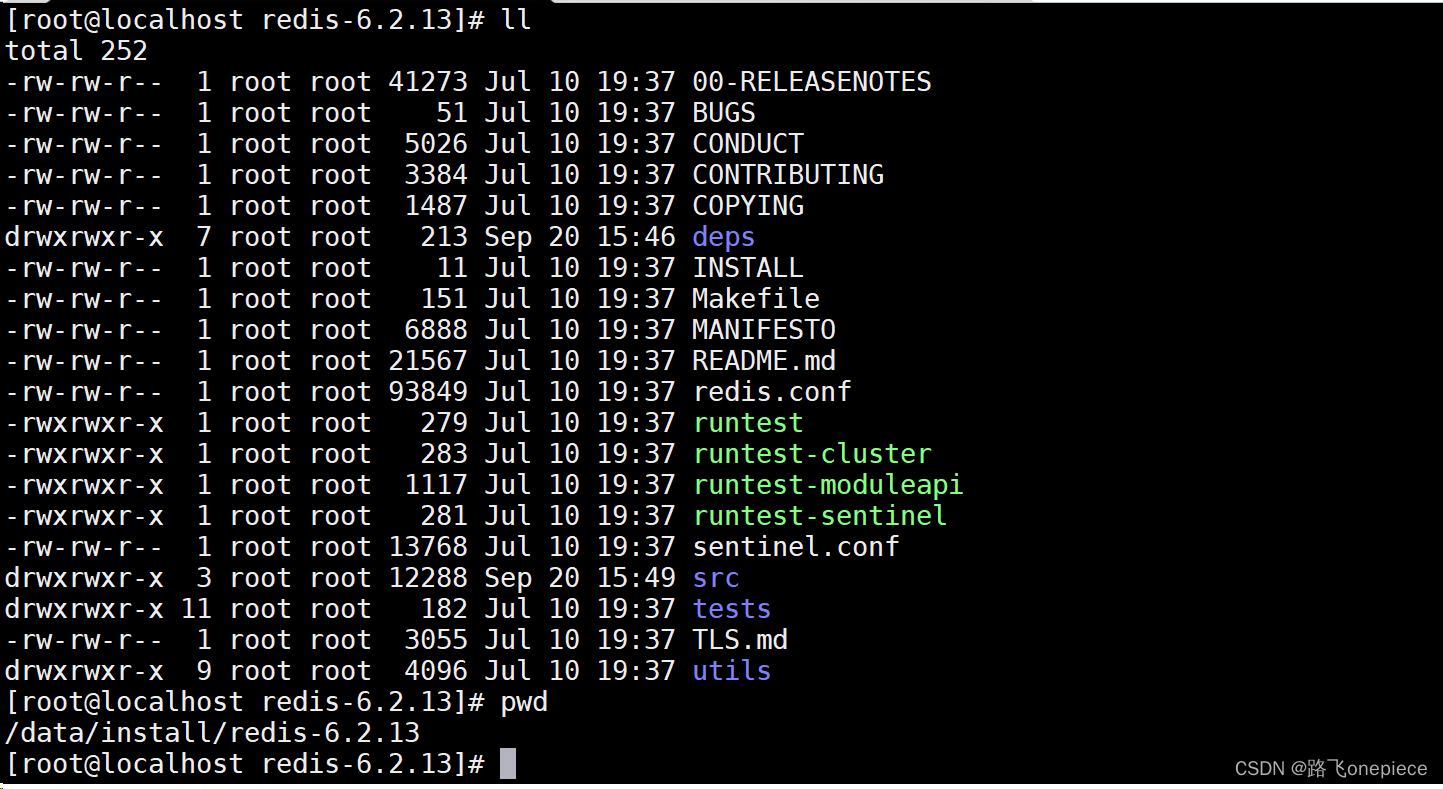Select the runtest-sentinel executable name
Image resolution: width=1443 pixels, height=789 pixels.
tap(819, 516)
